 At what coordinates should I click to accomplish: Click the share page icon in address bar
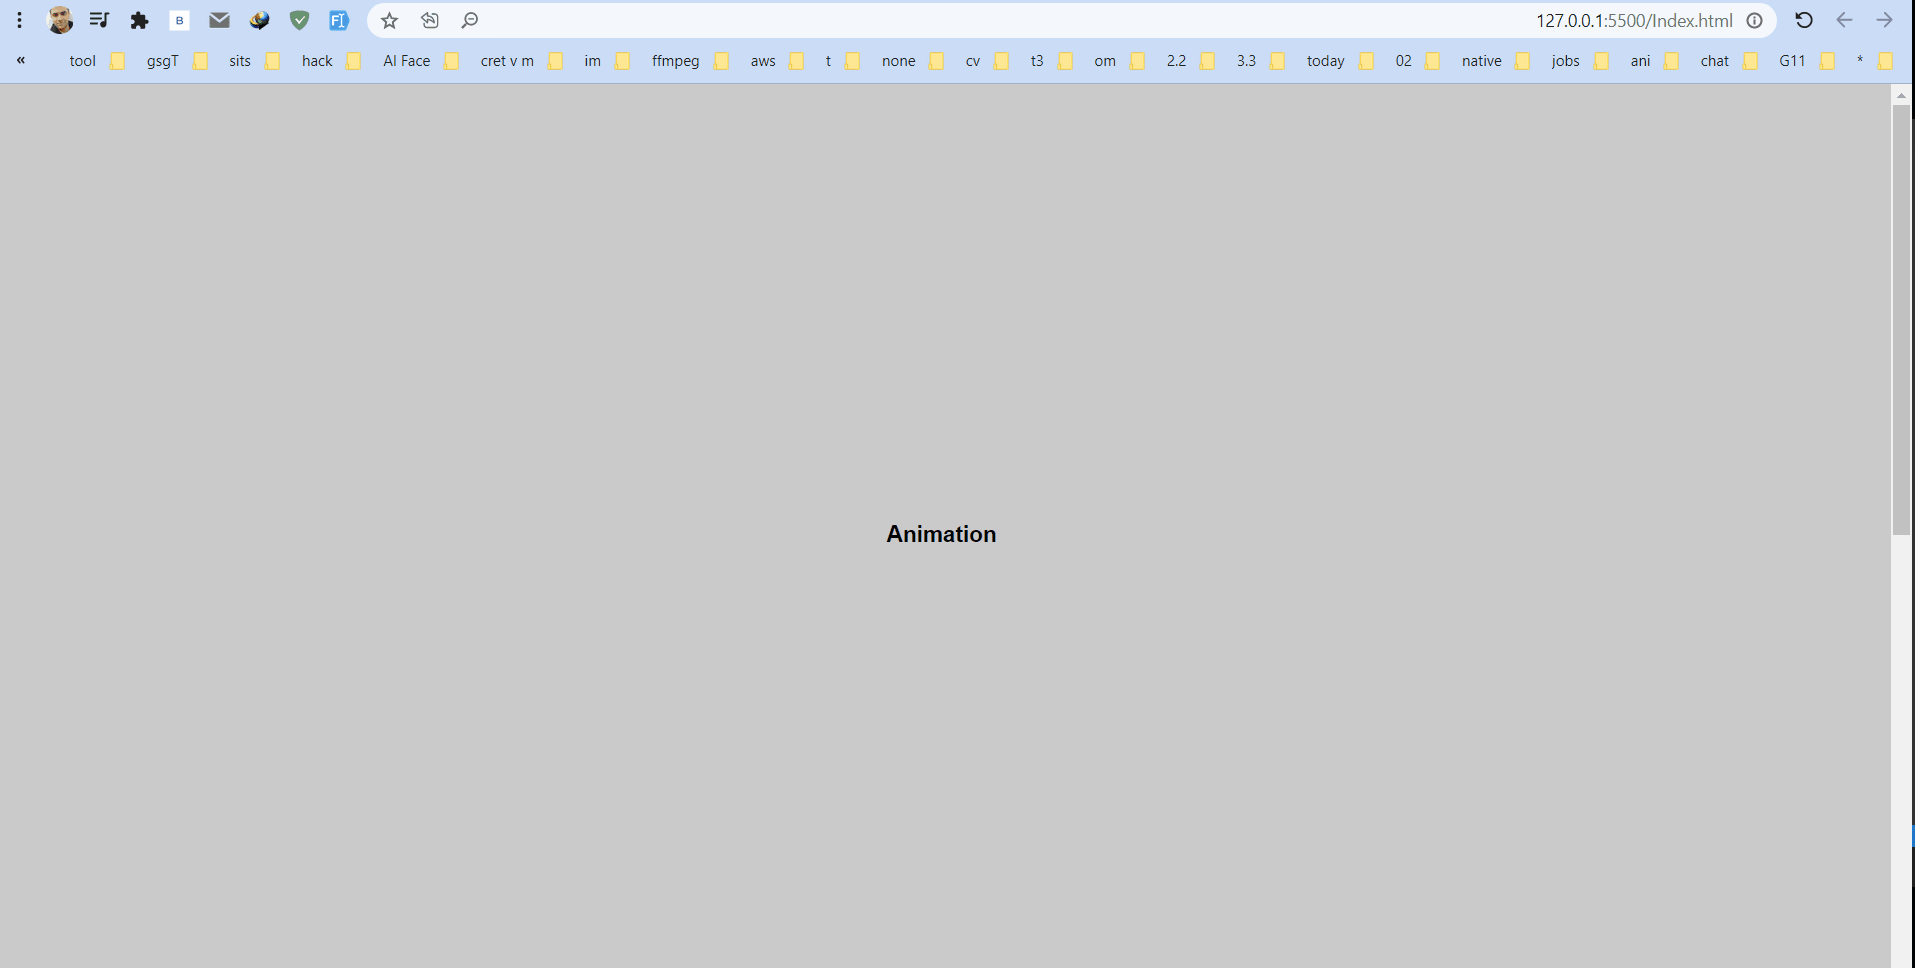(429, 20)
